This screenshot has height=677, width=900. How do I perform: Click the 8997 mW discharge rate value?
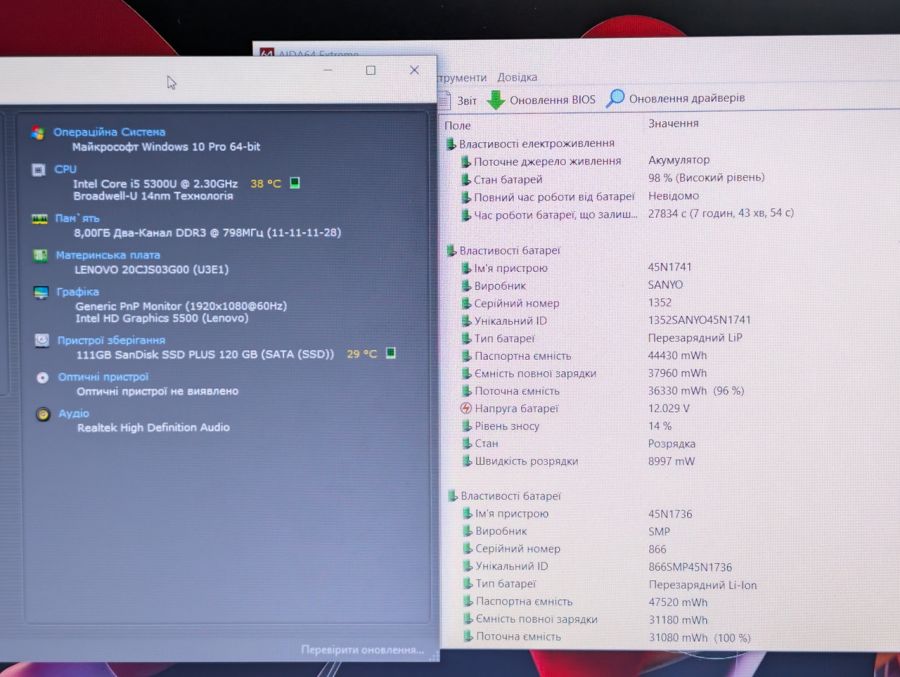[x=672, y=461]
